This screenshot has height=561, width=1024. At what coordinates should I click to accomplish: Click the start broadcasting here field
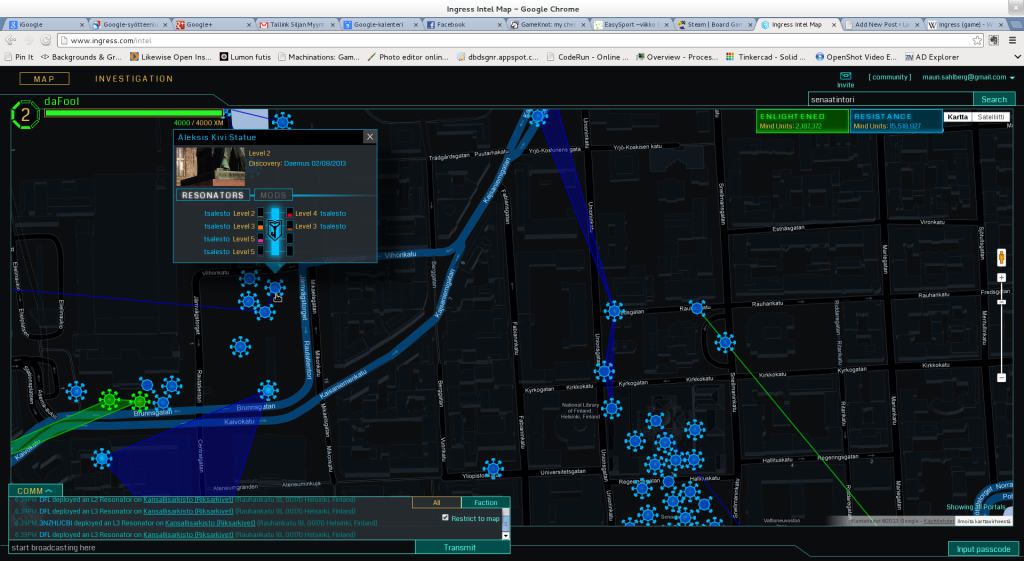point(212,547)
